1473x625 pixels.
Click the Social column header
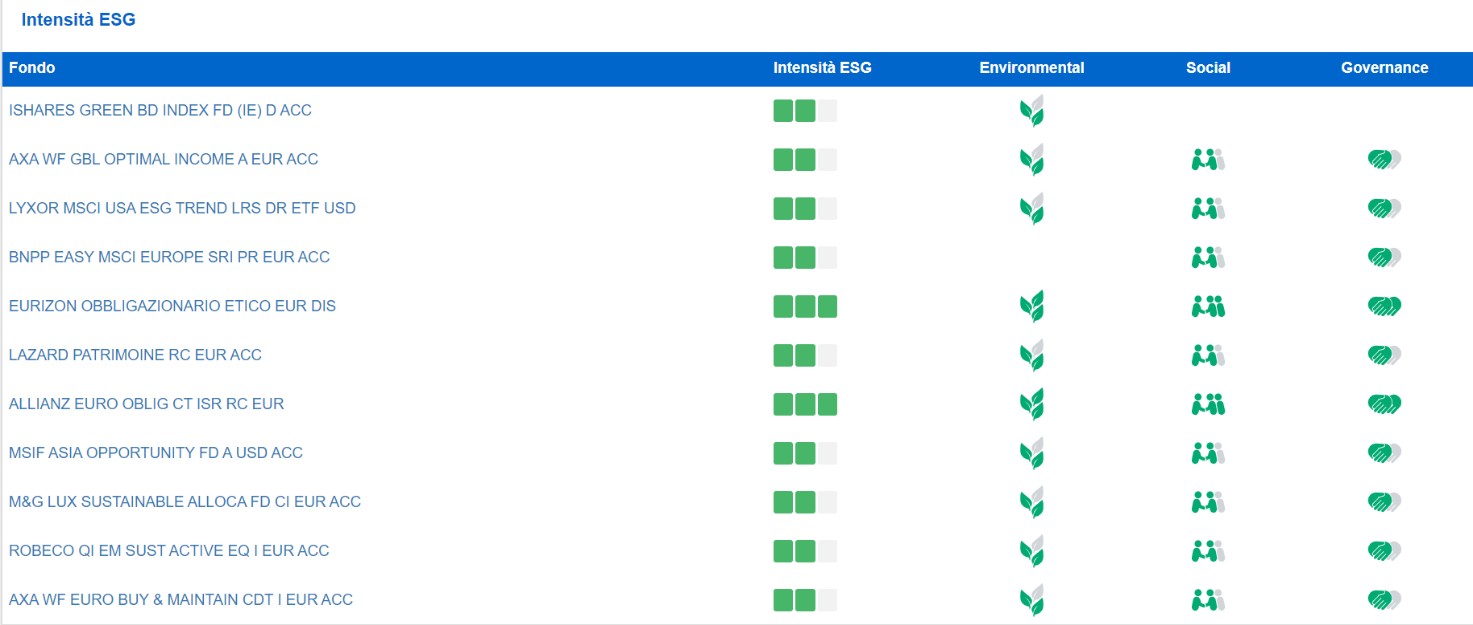point(1208,68)
